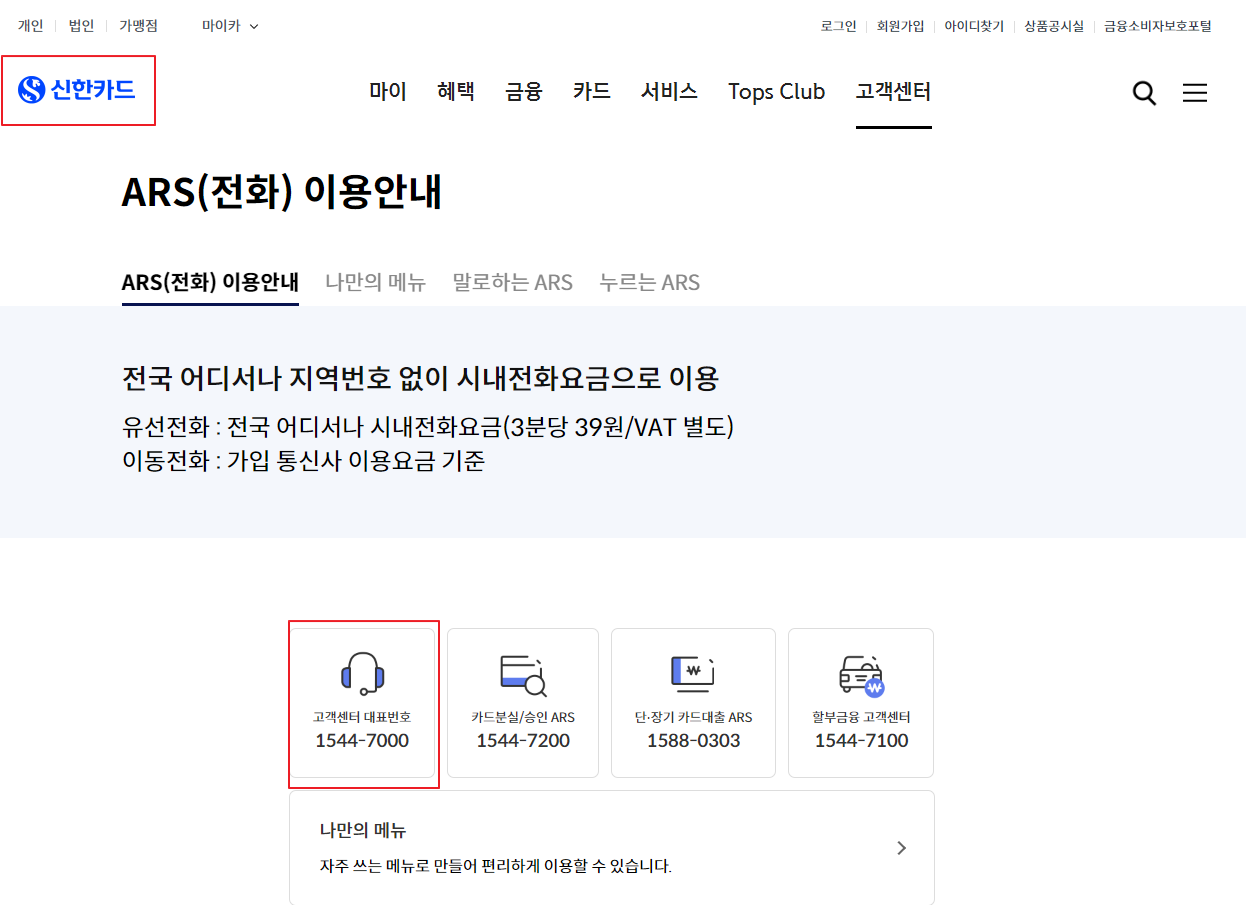Click the card search icon for 카드분실/승인 ARS
The height and width of the screenshot is (905, 1246).
[523, 675]
